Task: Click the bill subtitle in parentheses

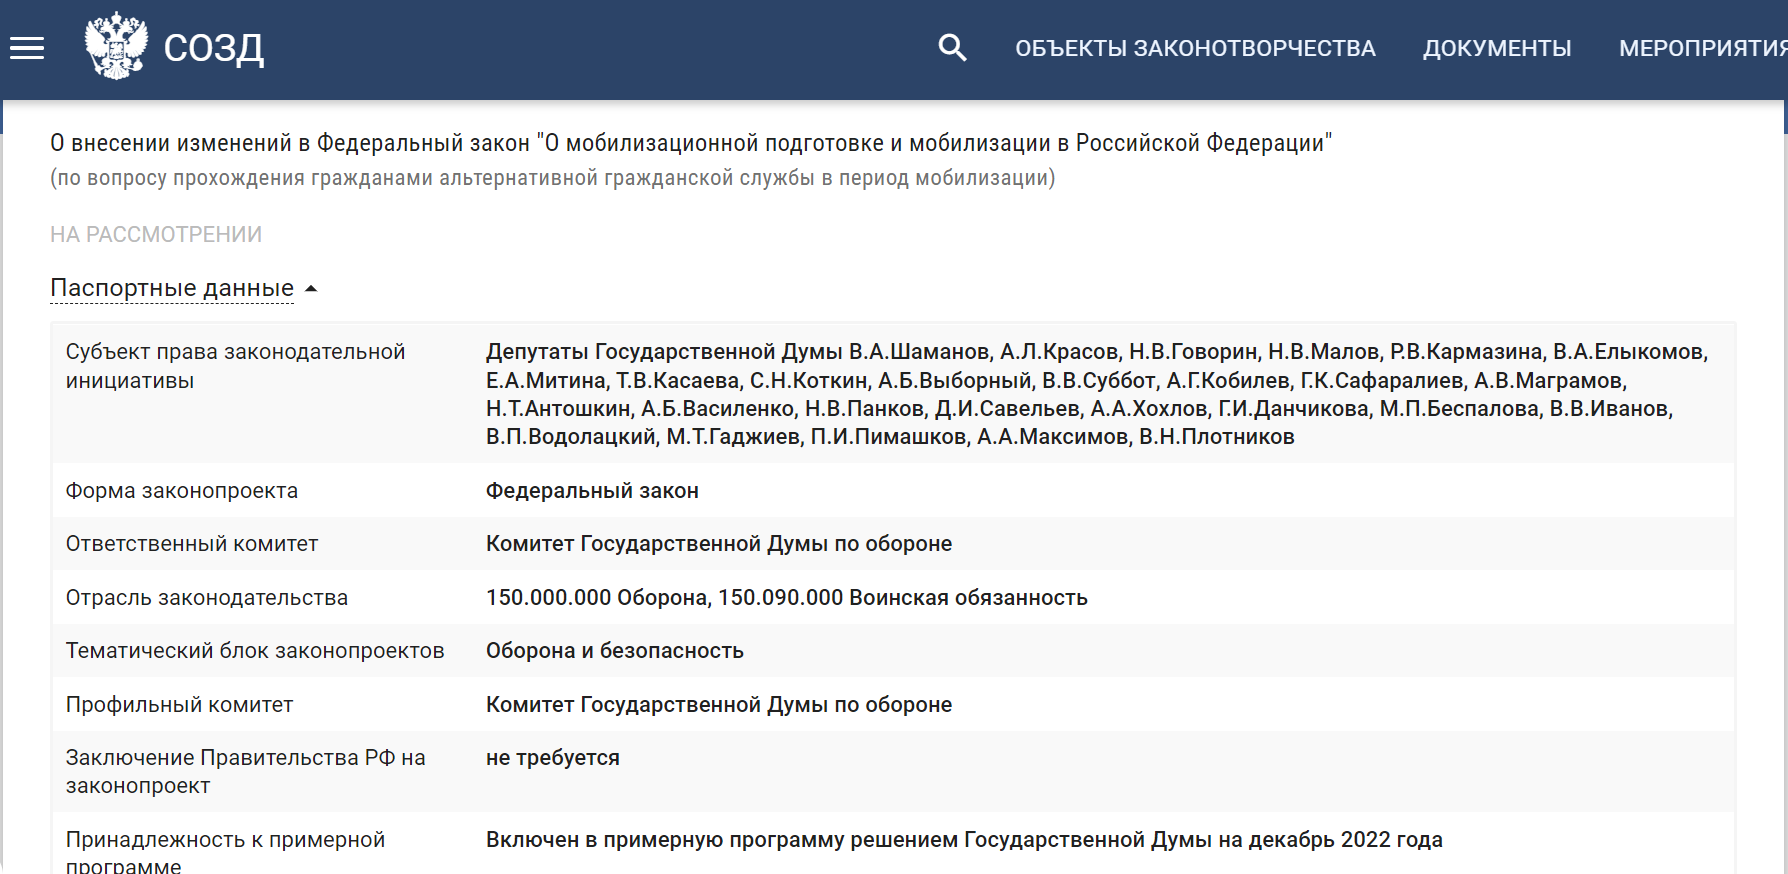Action: (553, 178)
